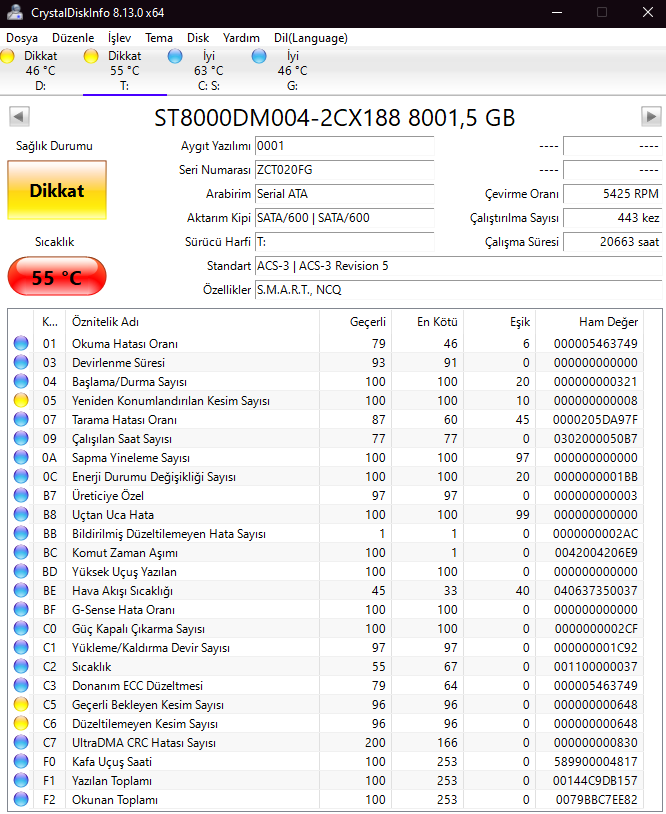Image resolution: width=666 pixels, height=814 pixels.
Task: Click the Standart field ACS-3 Revision 5
Action: (x=458, y=266)
